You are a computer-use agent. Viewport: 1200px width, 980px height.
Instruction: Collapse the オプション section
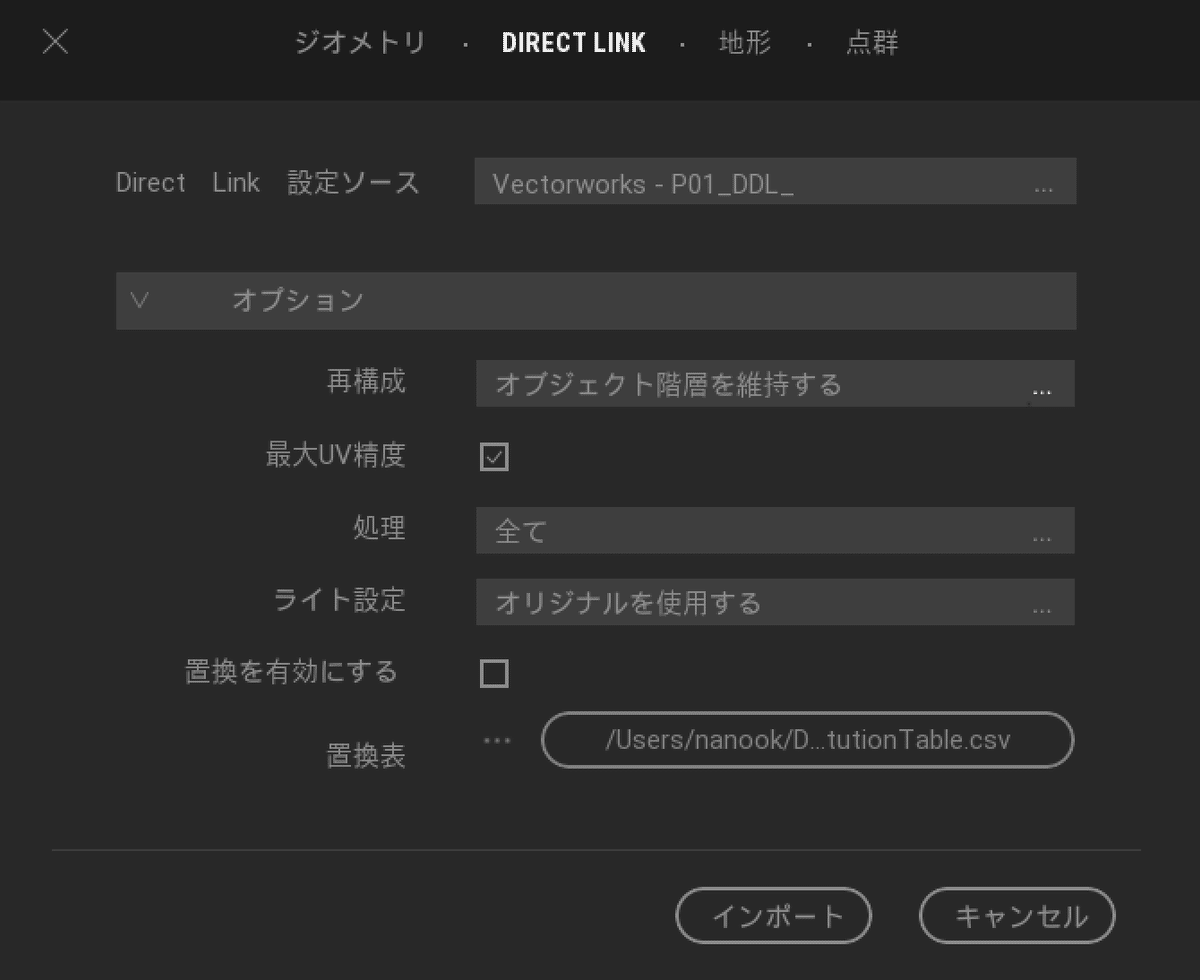pos(137,300)
